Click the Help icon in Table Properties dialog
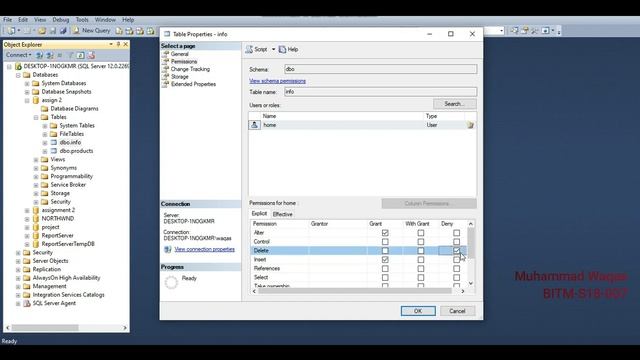 [282, 49]
